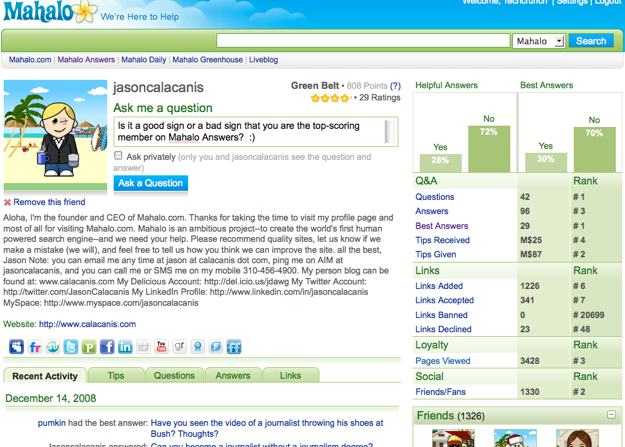Open the Tips Received stat link
625x447 pixels.
(442, 240)
